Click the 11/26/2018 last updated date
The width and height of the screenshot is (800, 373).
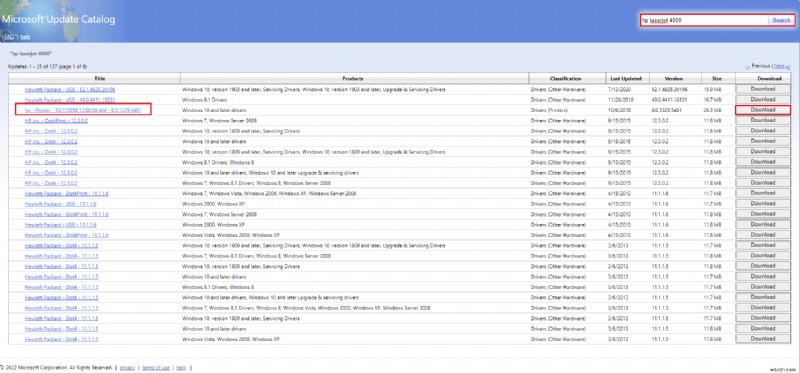pos(619,100)
